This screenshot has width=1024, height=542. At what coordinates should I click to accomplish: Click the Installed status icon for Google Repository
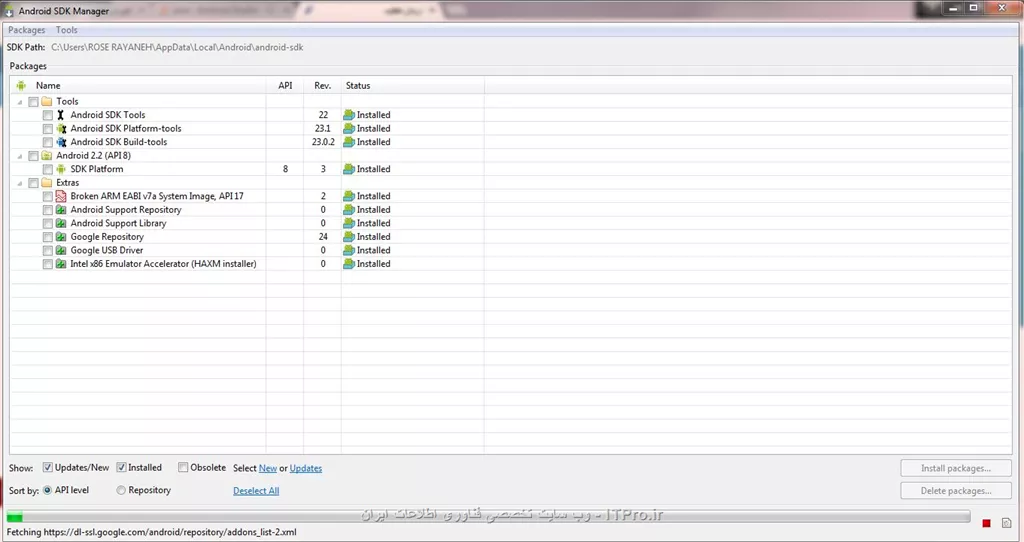(349, 237)
